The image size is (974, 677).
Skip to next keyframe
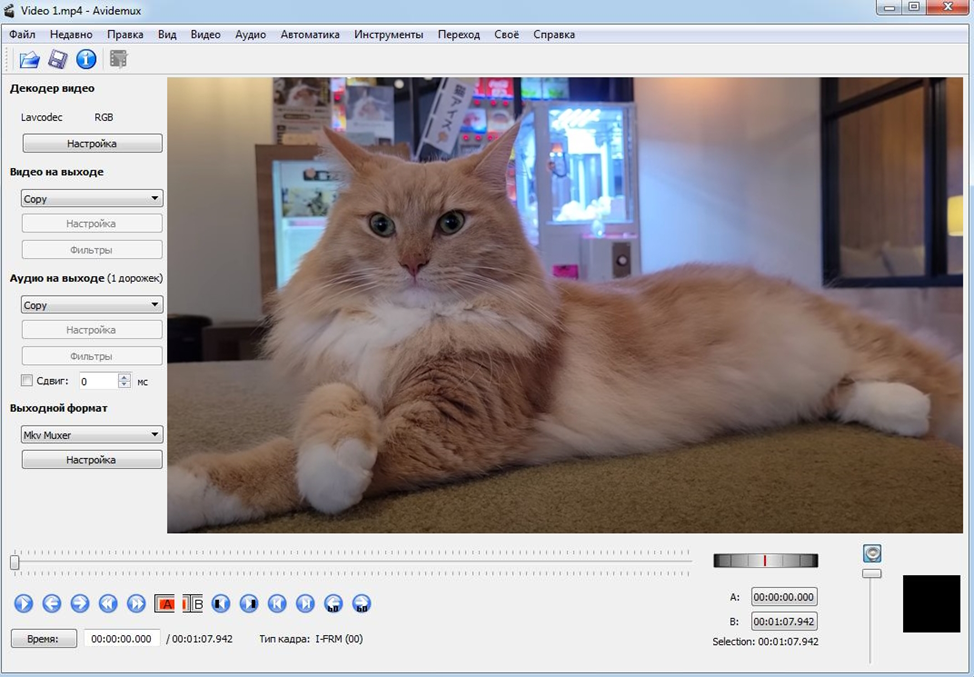(x=137, y=603)
